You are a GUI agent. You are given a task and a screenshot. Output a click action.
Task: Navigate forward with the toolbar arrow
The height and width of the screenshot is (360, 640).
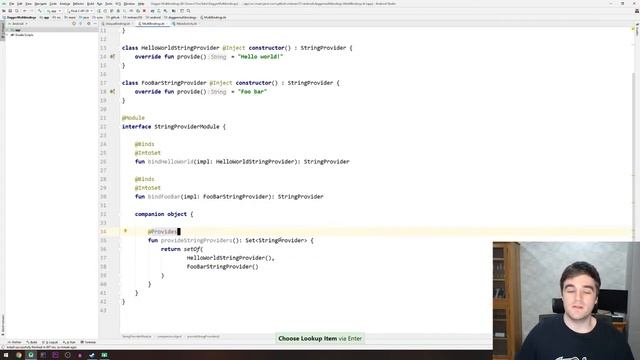(31, 11)
